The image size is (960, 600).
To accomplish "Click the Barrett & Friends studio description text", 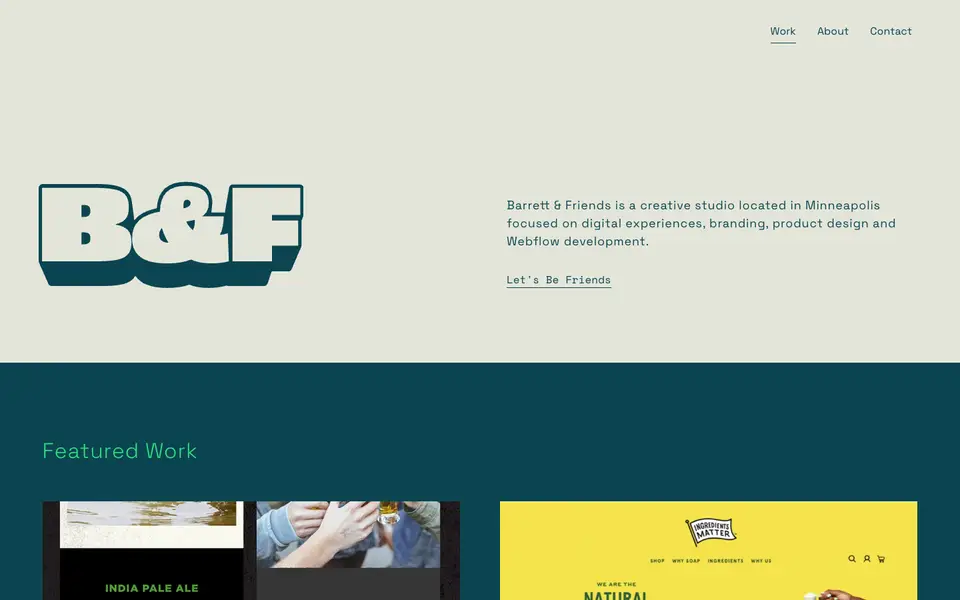I will pos(701,223).
